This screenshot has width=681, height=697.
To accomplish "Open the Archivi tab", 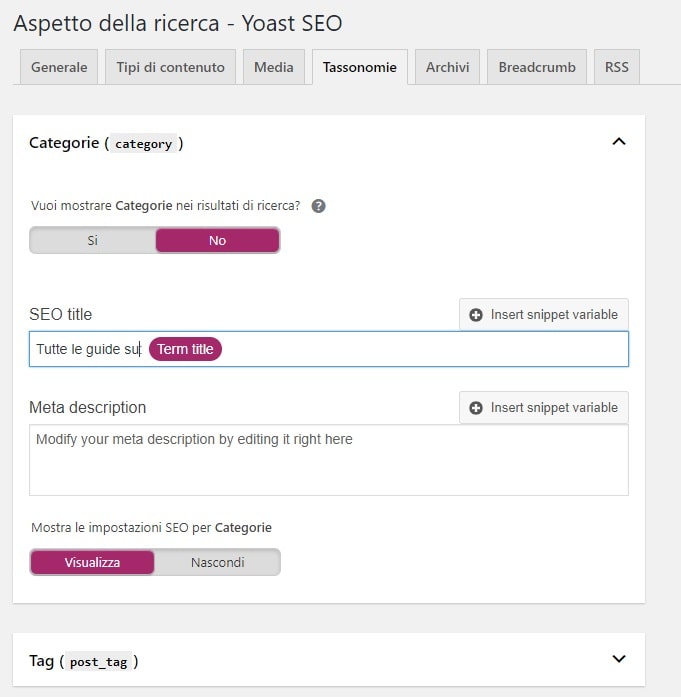I will click(x=447, y=67).
